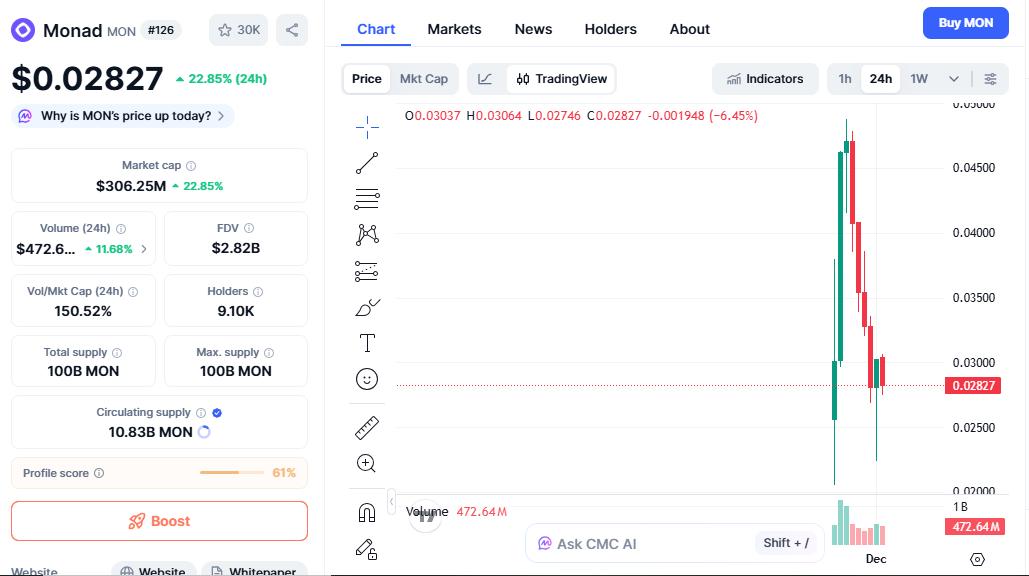Click the Profile score progress bar

coord(232,473)
